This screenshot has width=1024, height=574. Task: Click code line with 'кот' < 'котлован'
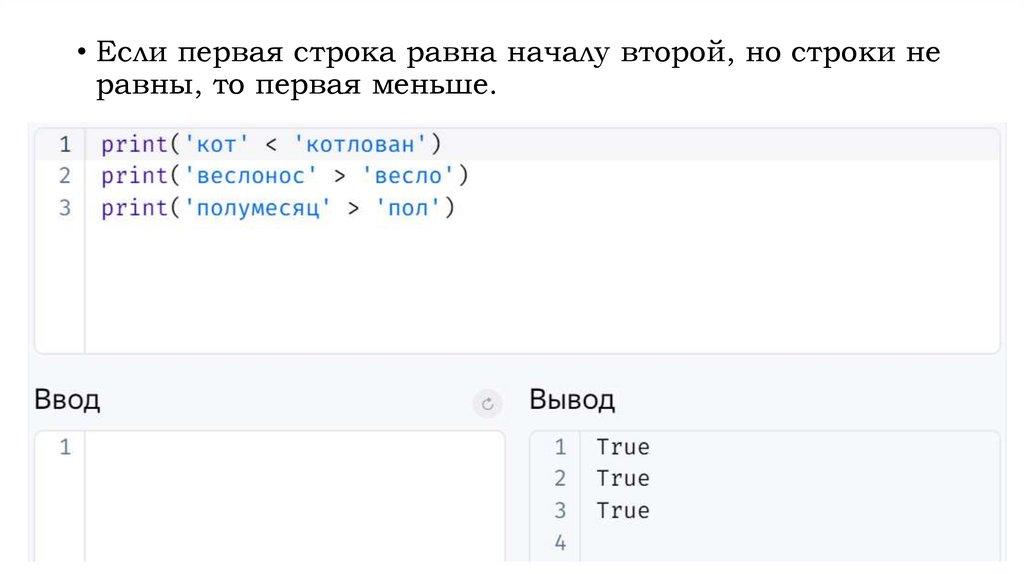(270, 144)
